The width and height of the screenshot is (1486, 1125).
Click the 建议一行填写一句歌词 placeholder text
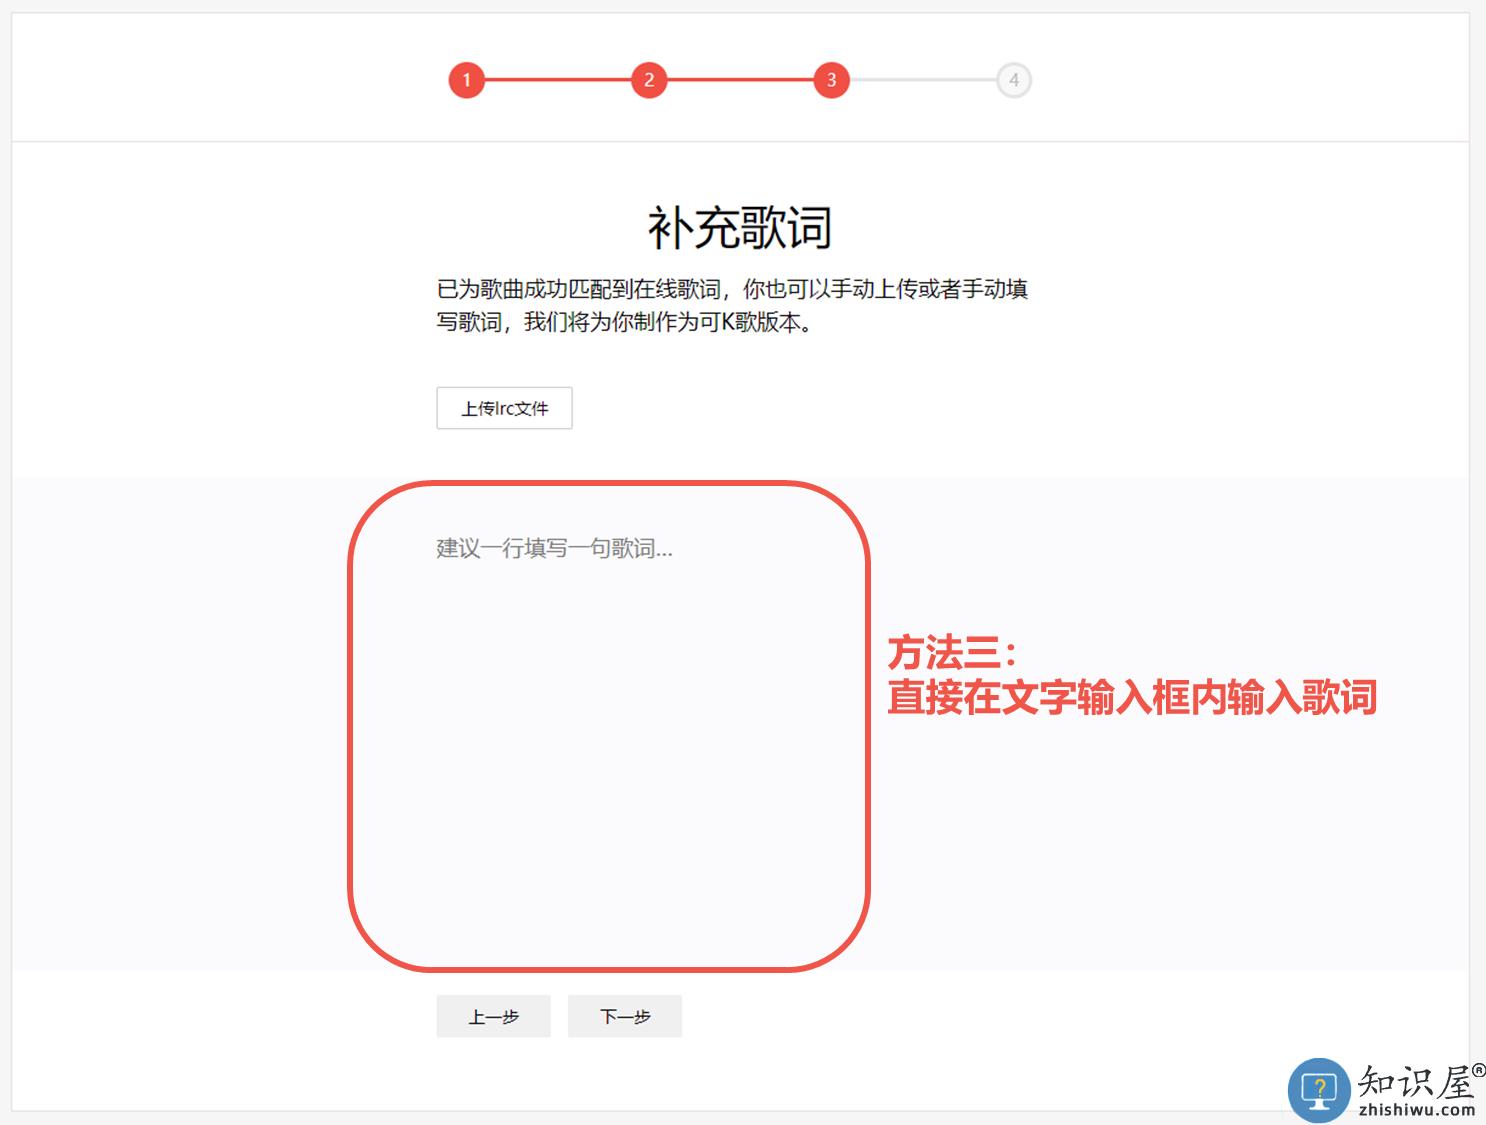554,548
